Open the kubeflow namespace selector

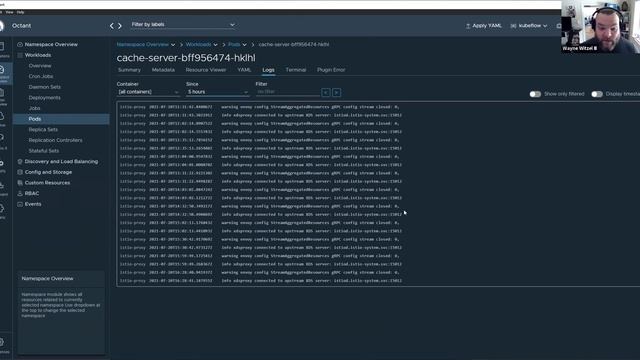pyautogui.click(x=529, y=26)
